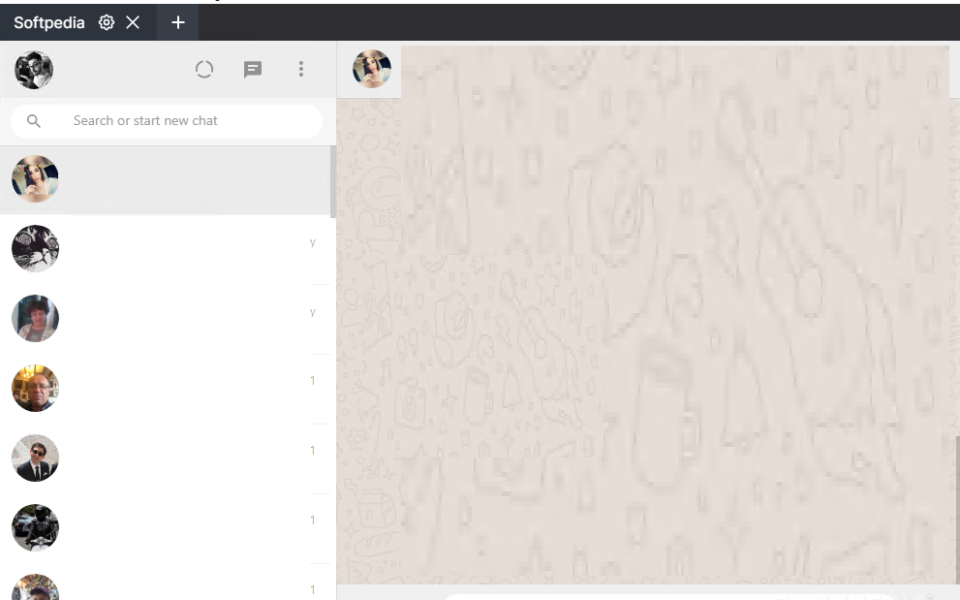Start a new chat with message icon
The image size is (960, 600).
point(252,69)
